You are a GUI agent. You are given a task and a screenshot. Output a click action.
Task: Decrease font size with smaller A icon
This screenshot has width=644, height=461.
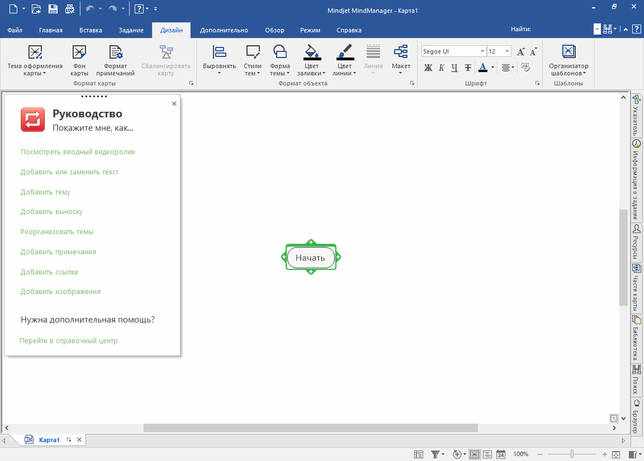533,52
